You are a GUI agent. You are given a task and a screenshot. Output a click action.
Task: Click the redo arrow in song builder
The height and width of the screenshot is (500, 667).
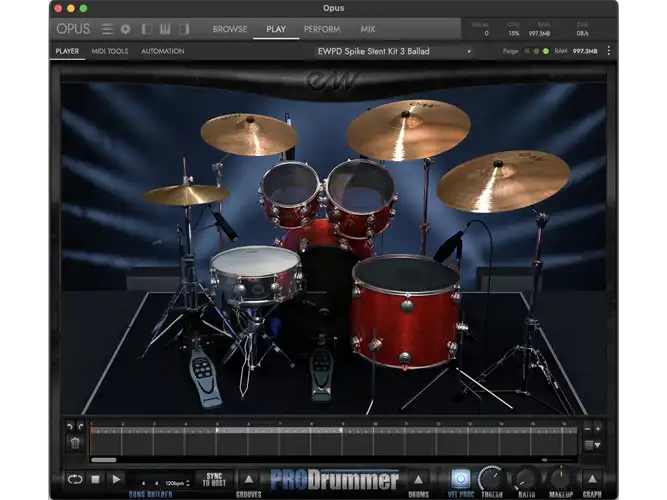pos(80,426)
